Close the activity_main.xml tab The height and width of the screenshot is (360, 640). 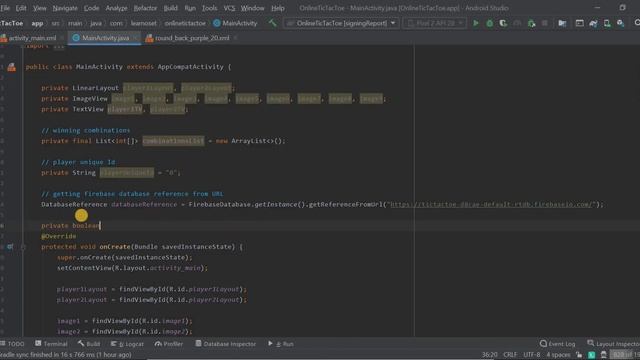pos(62,38)
